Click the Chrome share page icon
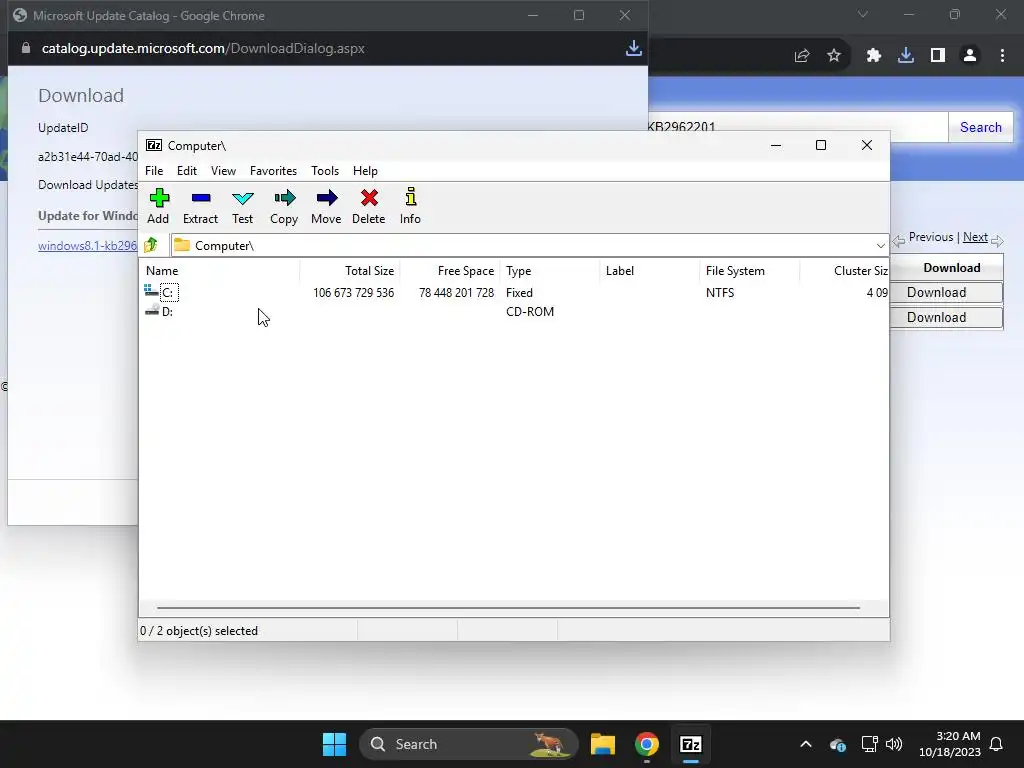The height and width of the screenshot is (768, 1024). 802,56
